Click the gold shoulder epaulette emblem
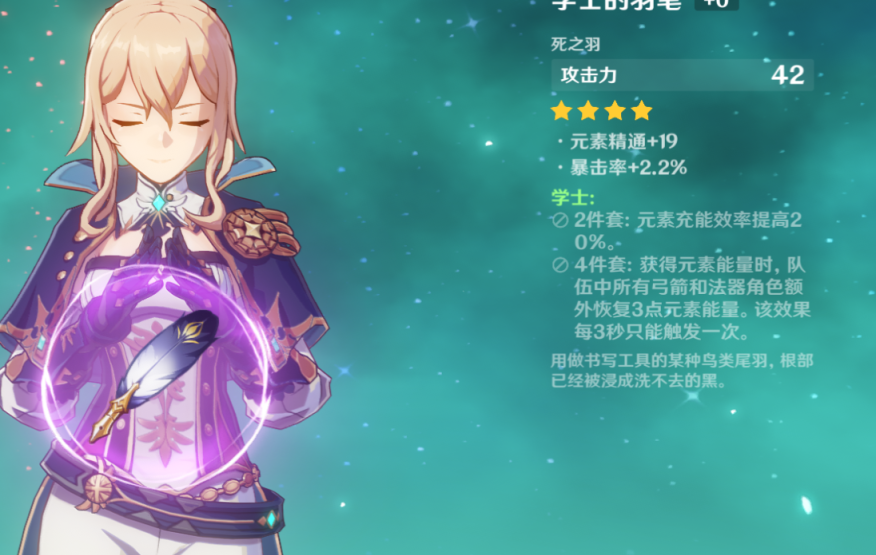The image size is (876, 555). (260, 233)
